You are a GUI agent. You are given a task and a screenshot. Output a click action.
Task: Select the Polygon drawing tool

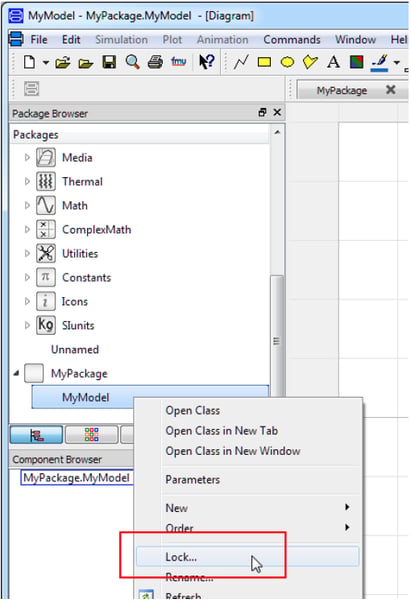point(310,62)
